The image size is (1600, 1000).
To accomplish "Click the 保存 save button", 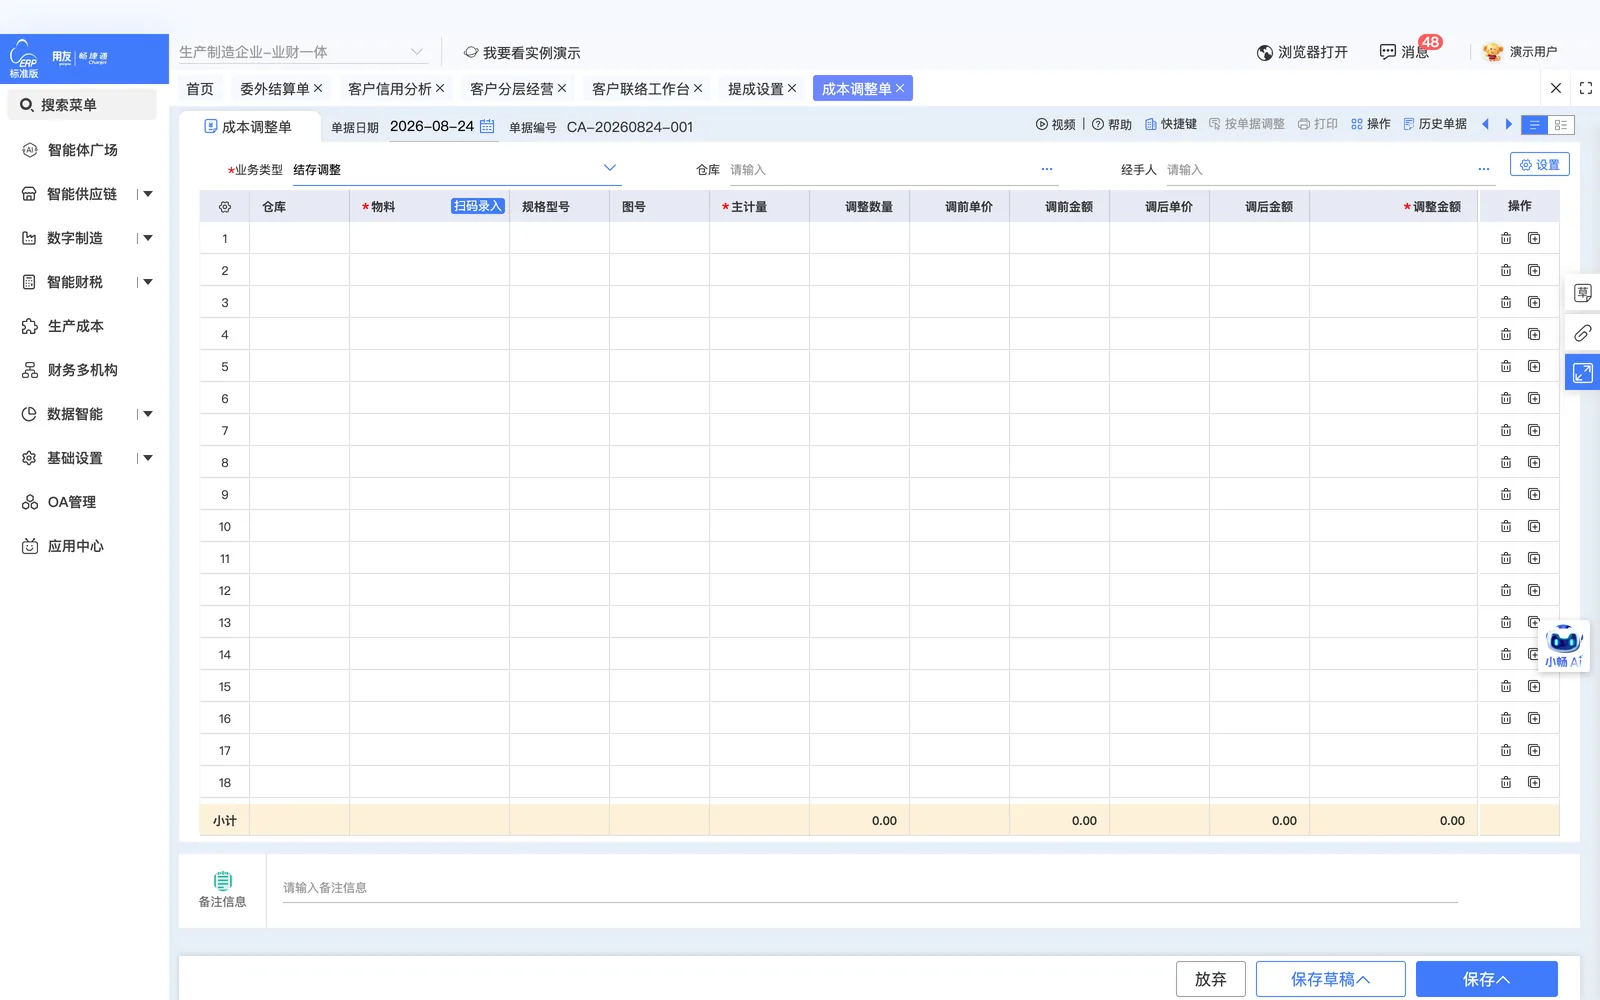I will 1487,979.
